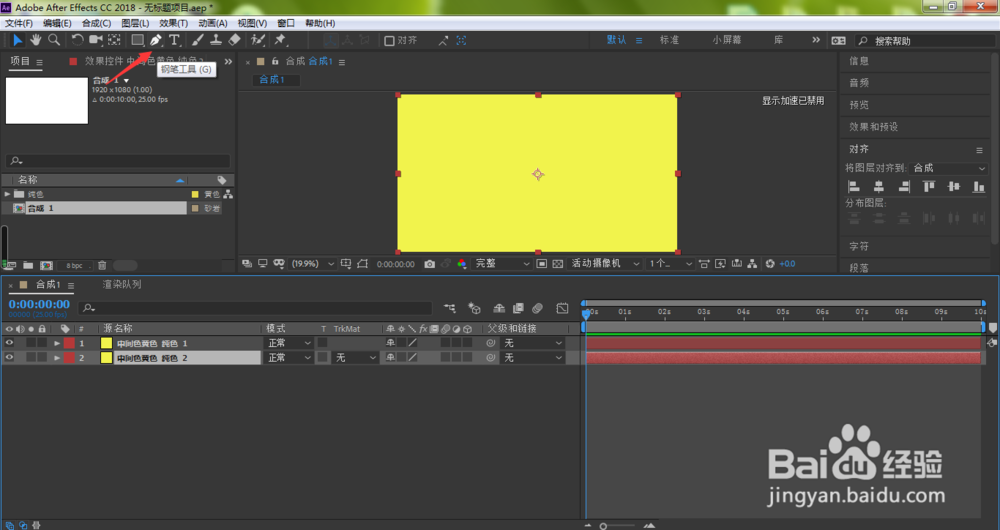Select the Type text tool
1000x530 pixels.
tap(174, 40)
